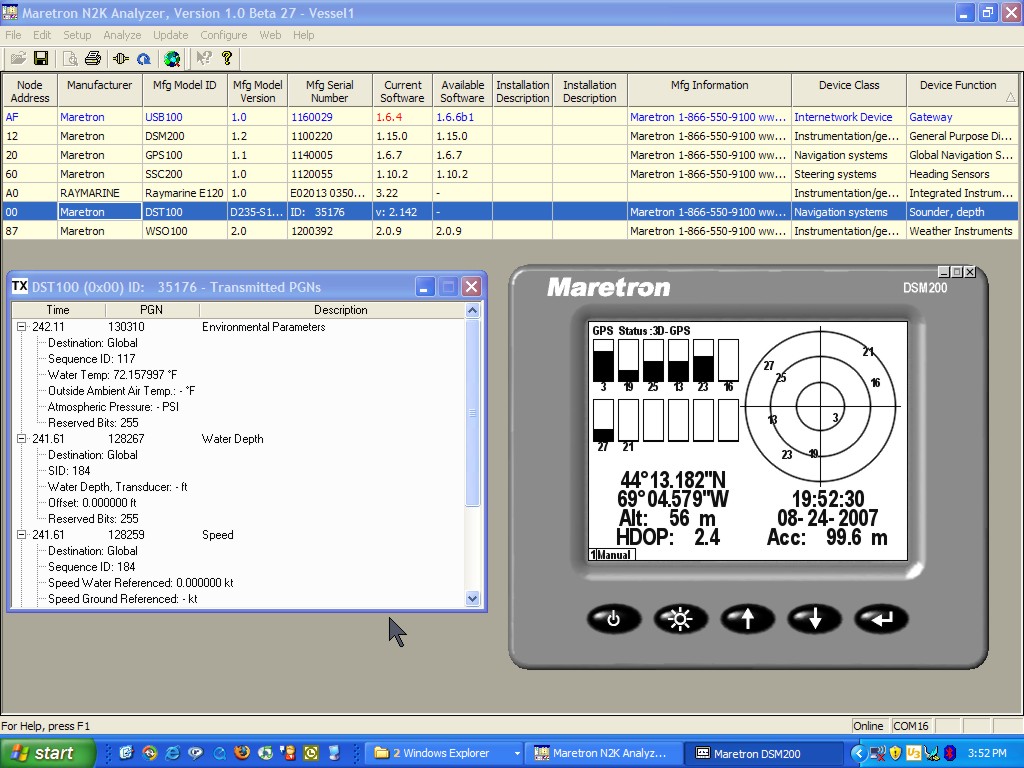
Task: Click the yellow question mark Help icon
Action: click(227, 59)
